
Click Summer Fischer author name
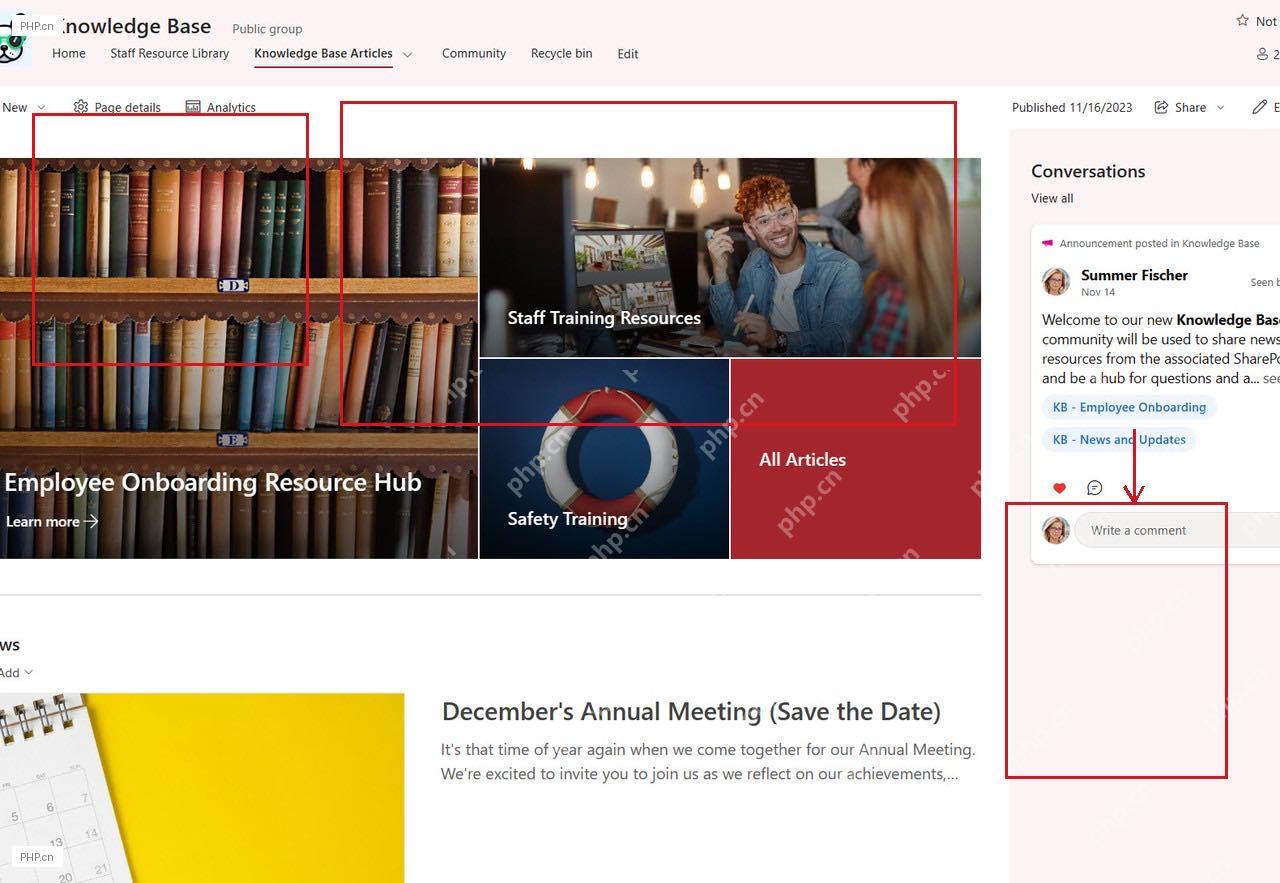(1134, 275)
